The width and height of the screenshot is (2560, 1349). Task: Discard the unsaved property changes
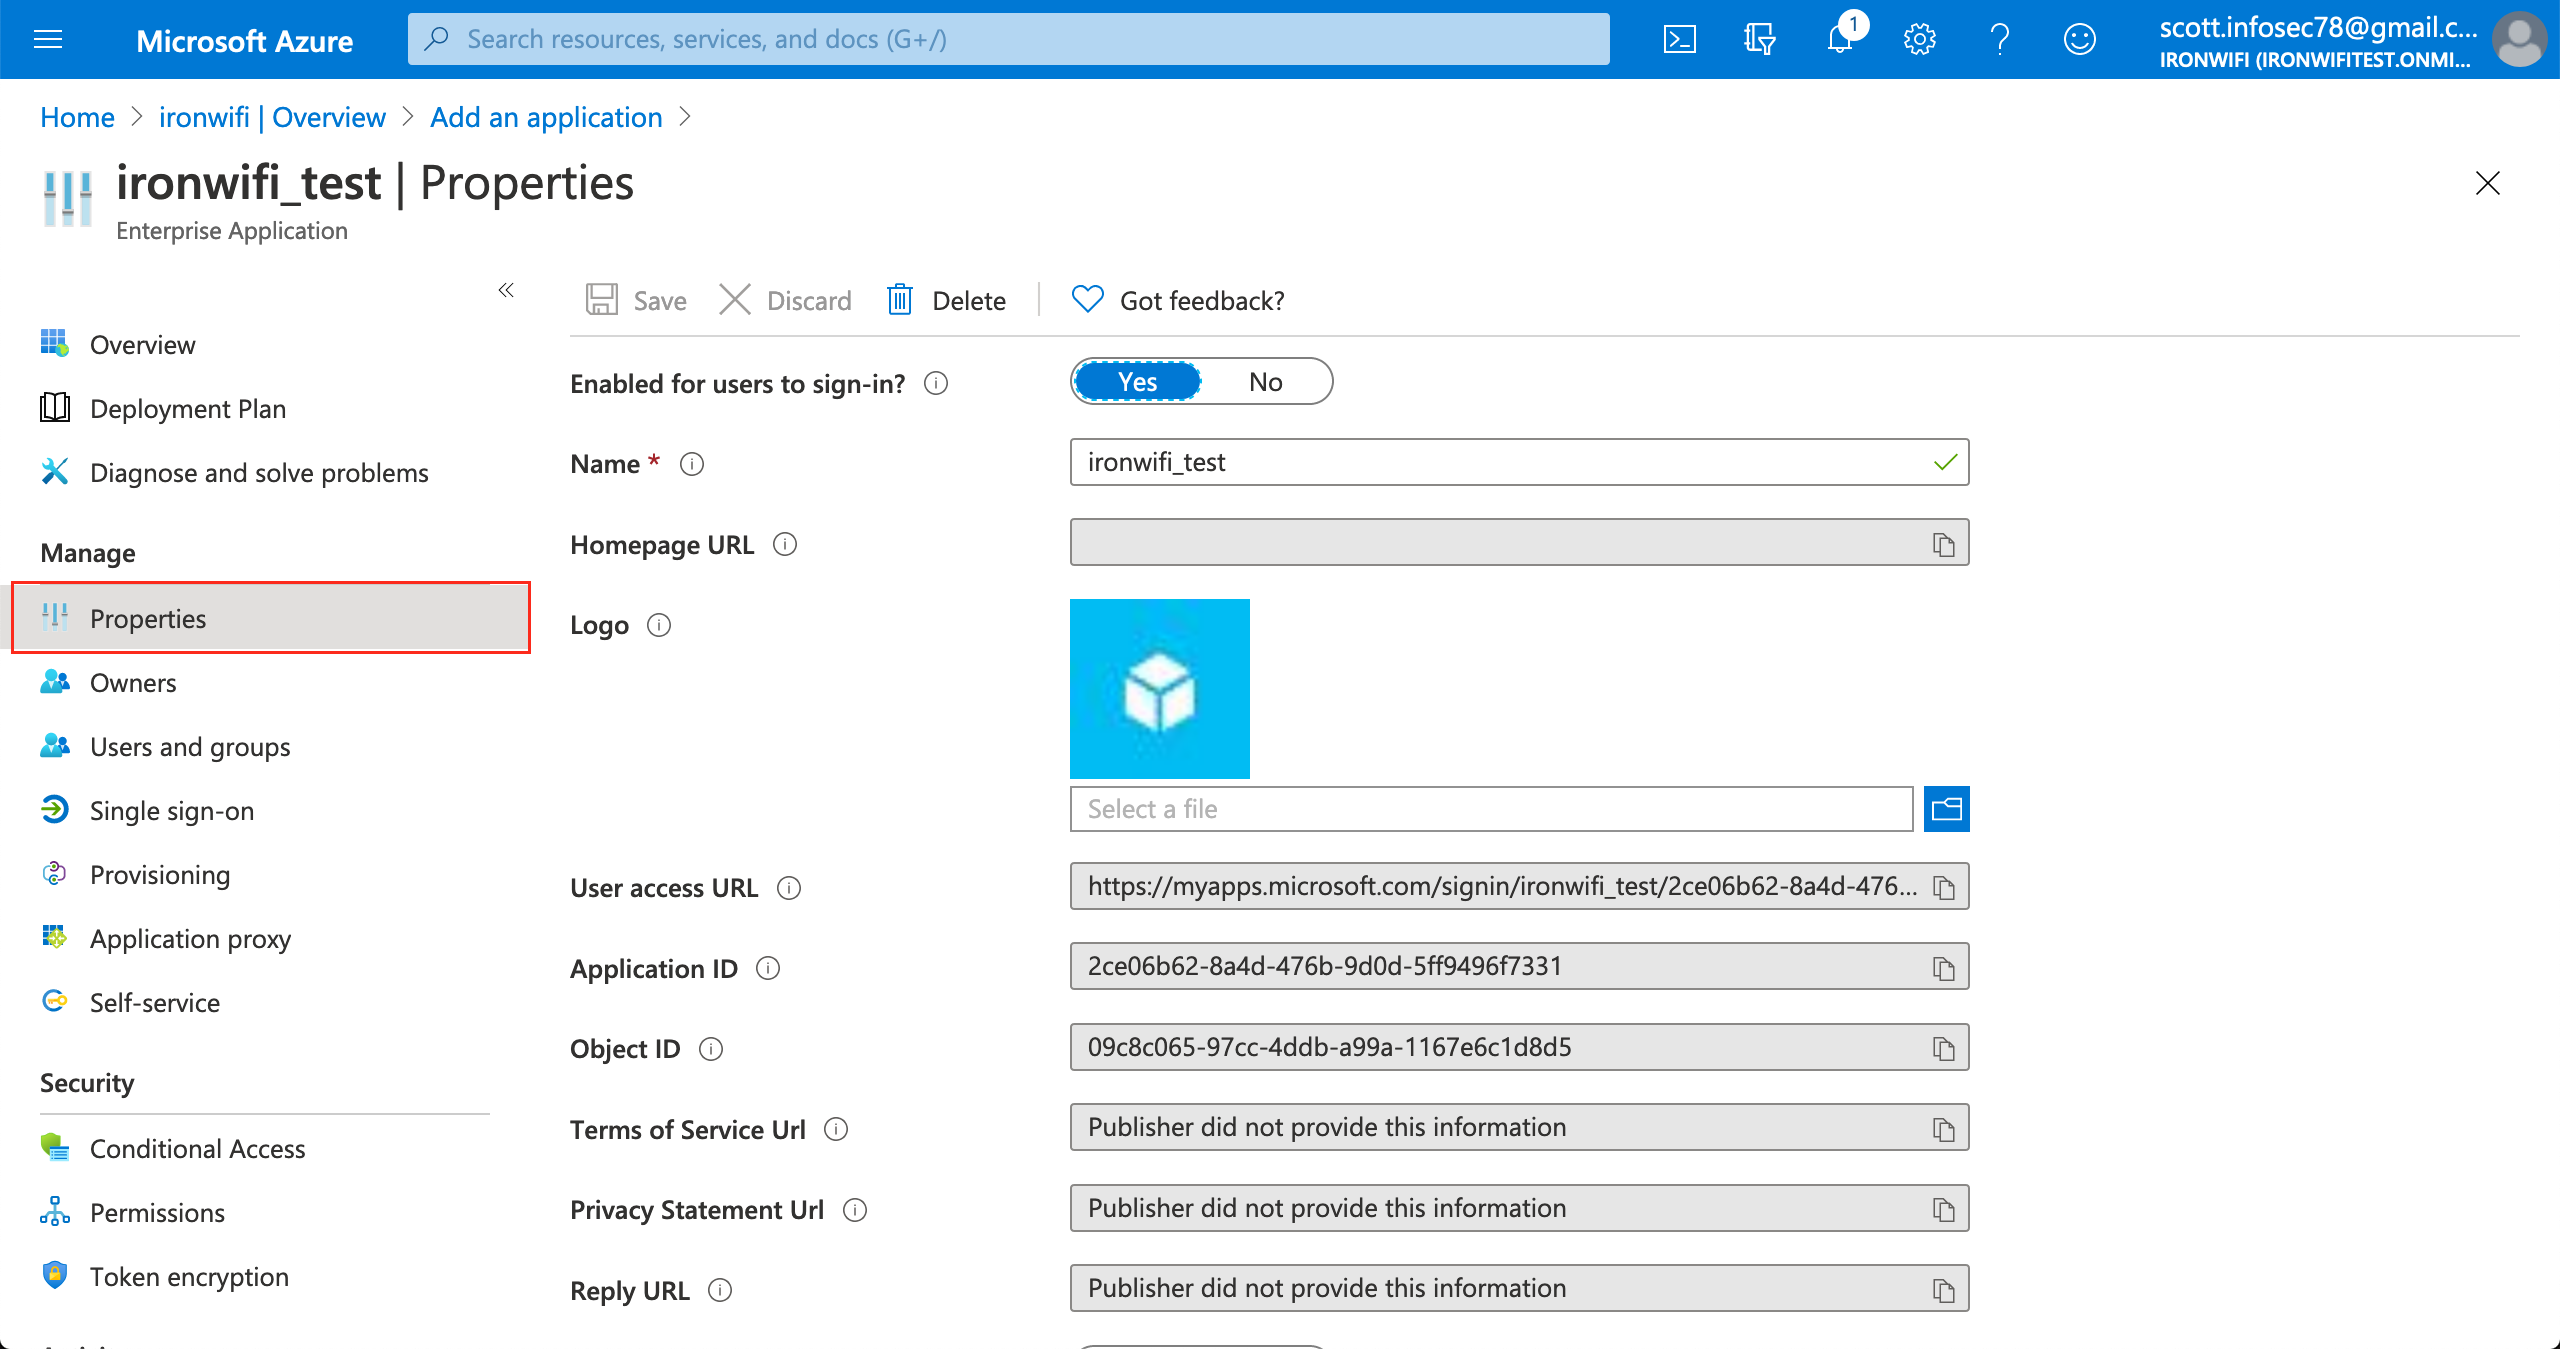[x=786, y=300]
